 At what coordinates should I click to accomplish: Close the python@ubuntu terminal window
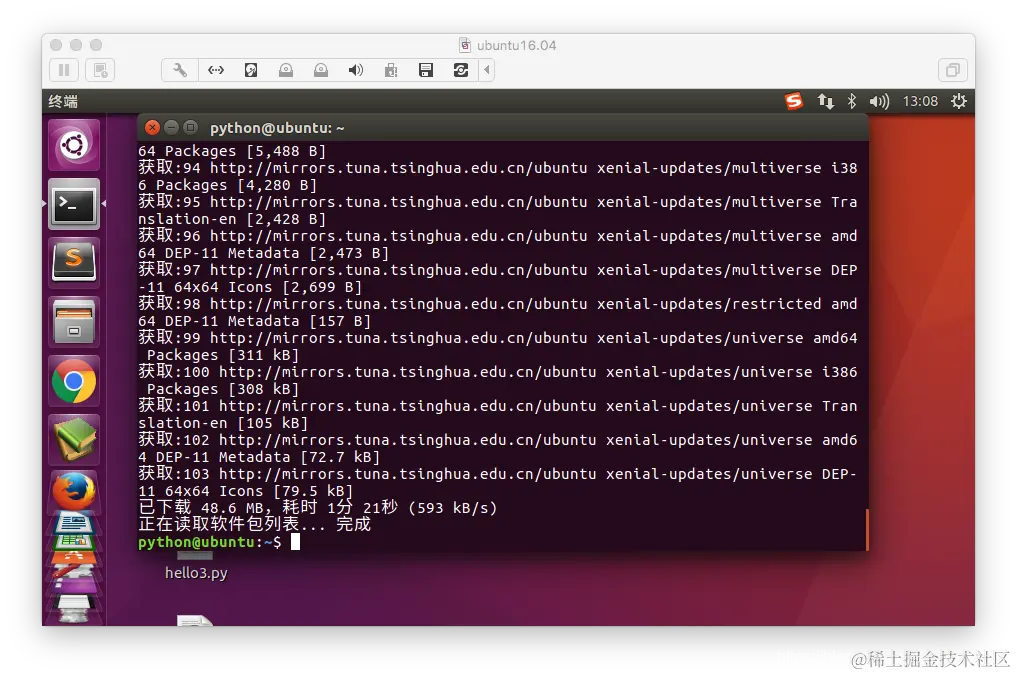coord(152,128)
